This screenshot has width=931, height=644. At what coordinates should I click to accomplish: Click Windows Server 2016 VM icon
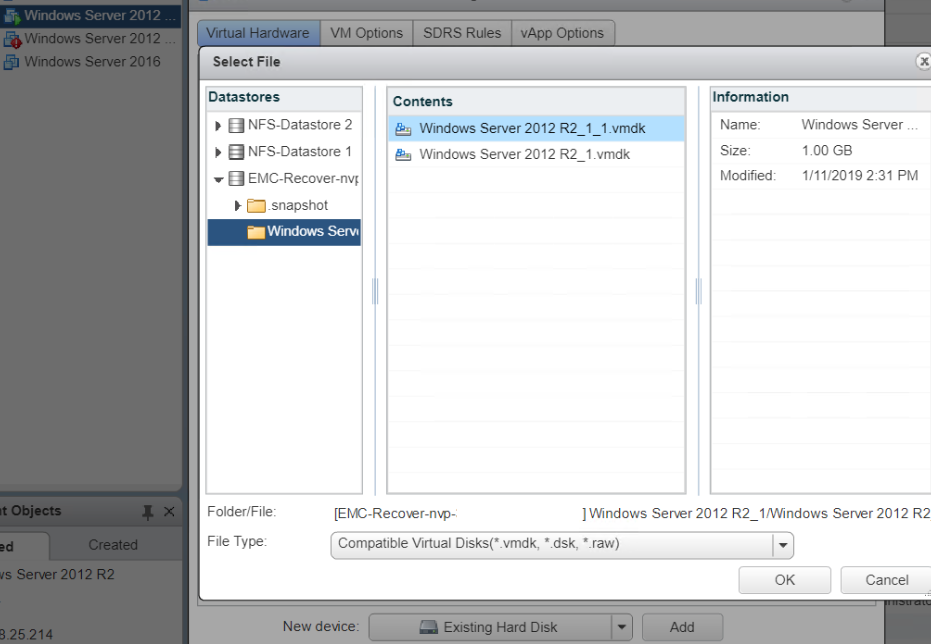(11, 62)
